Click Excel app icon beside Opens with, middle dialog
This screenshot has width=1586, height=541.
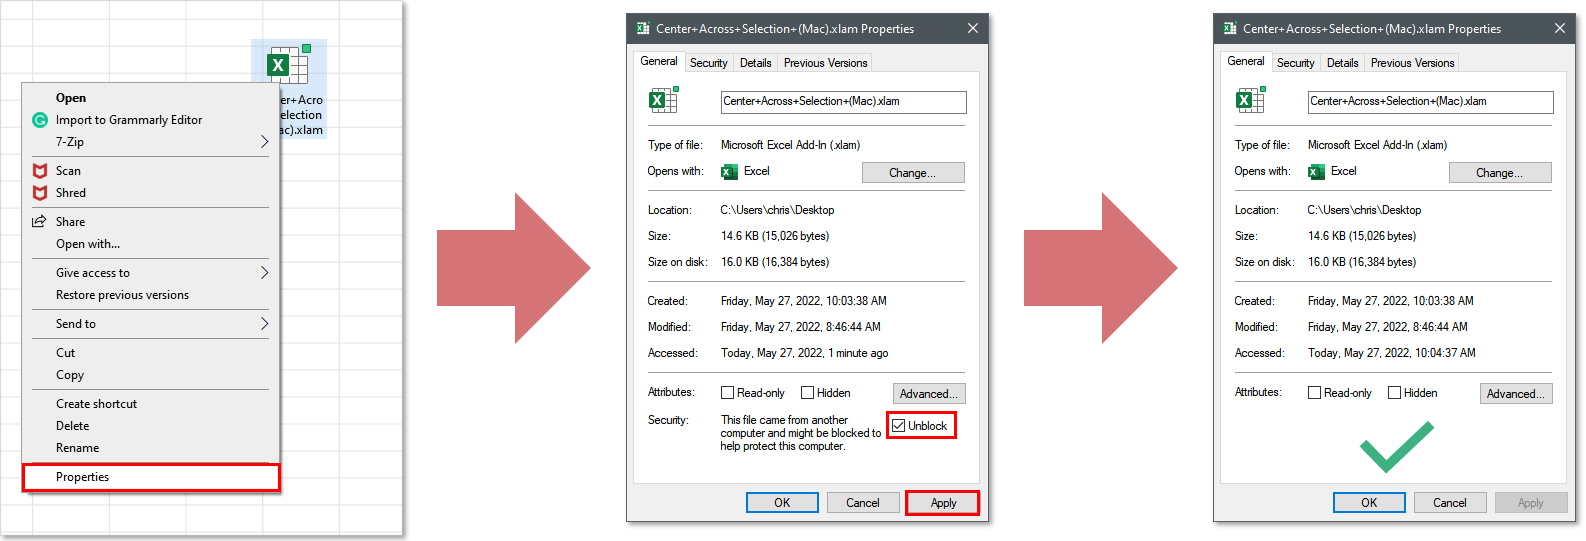coord(729,172)
